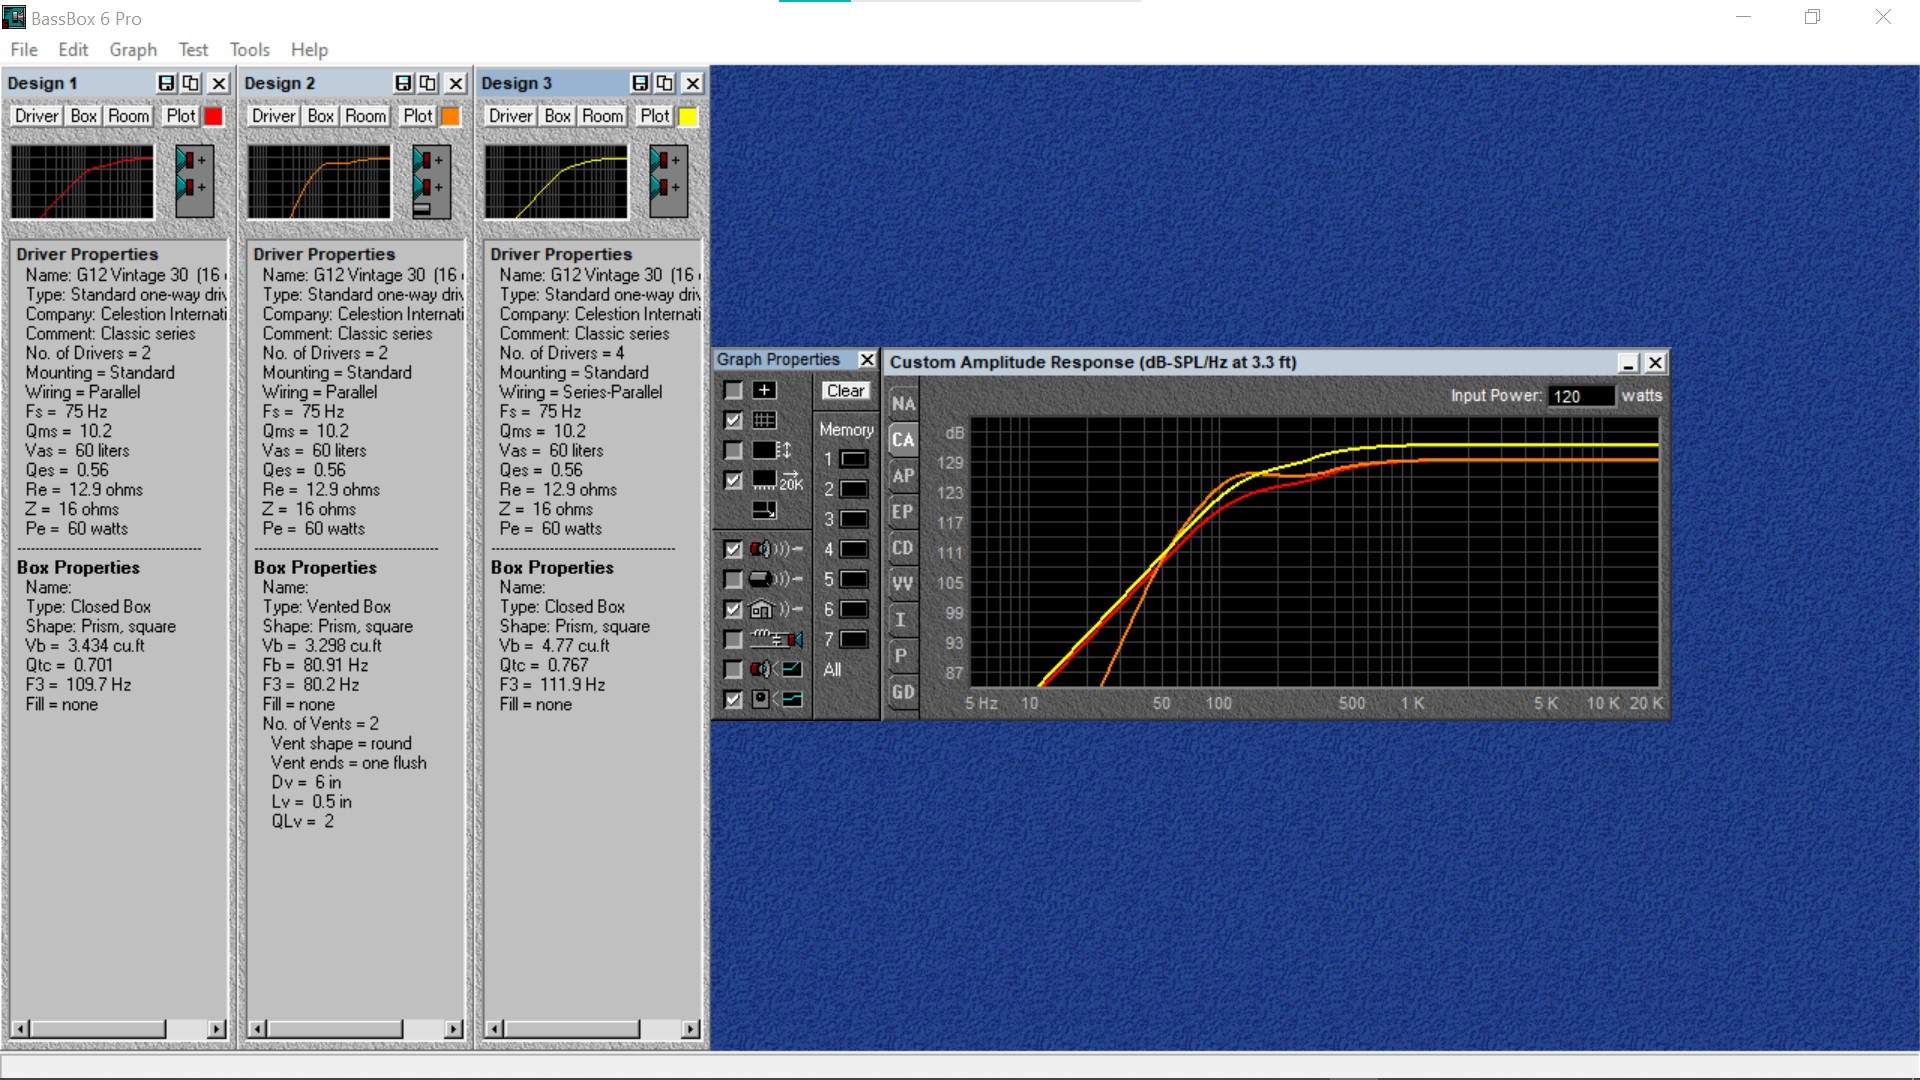Switch to the AP graph tab

pos(903,475)
